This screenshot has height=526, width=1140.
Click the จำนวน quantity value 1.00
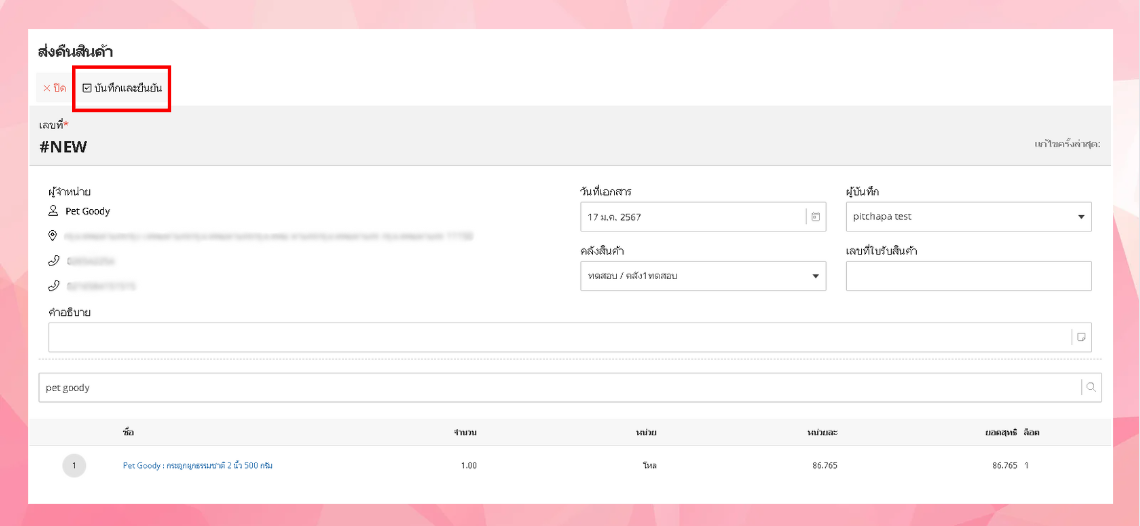467,465
